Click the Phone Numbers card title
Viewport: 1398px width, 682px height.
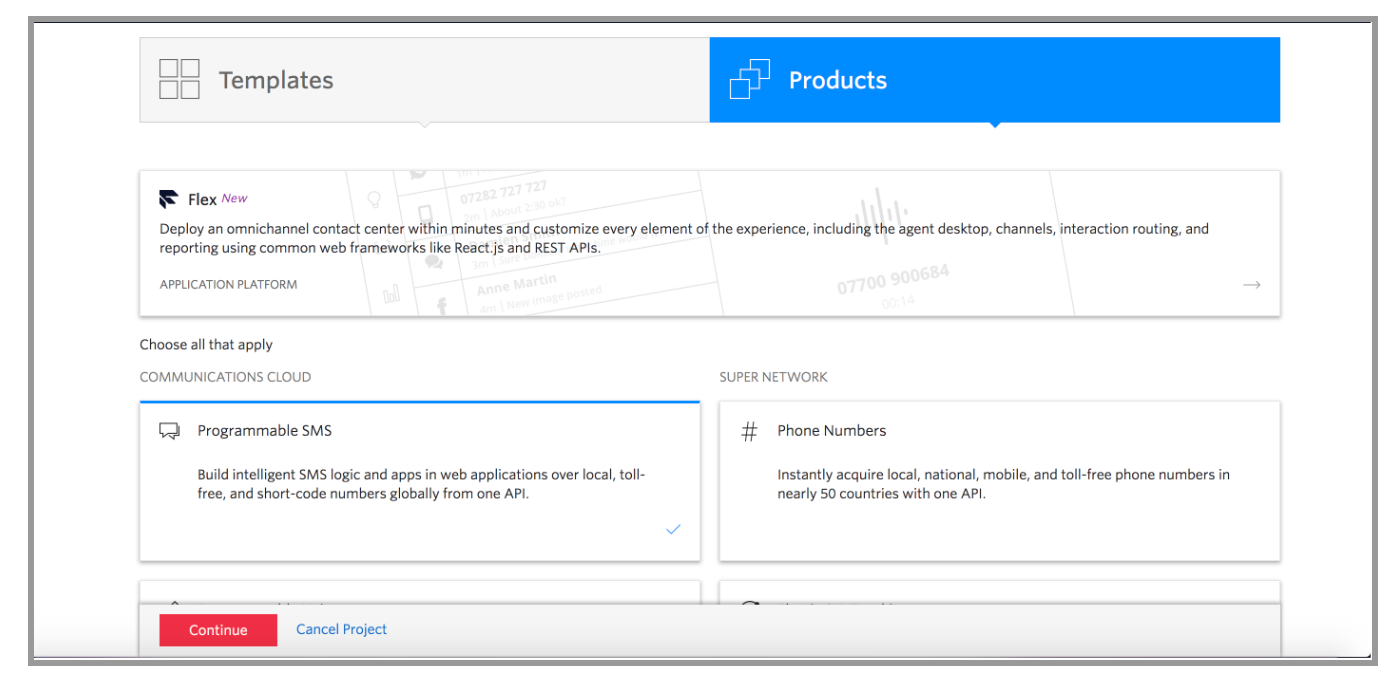[832, 431]
